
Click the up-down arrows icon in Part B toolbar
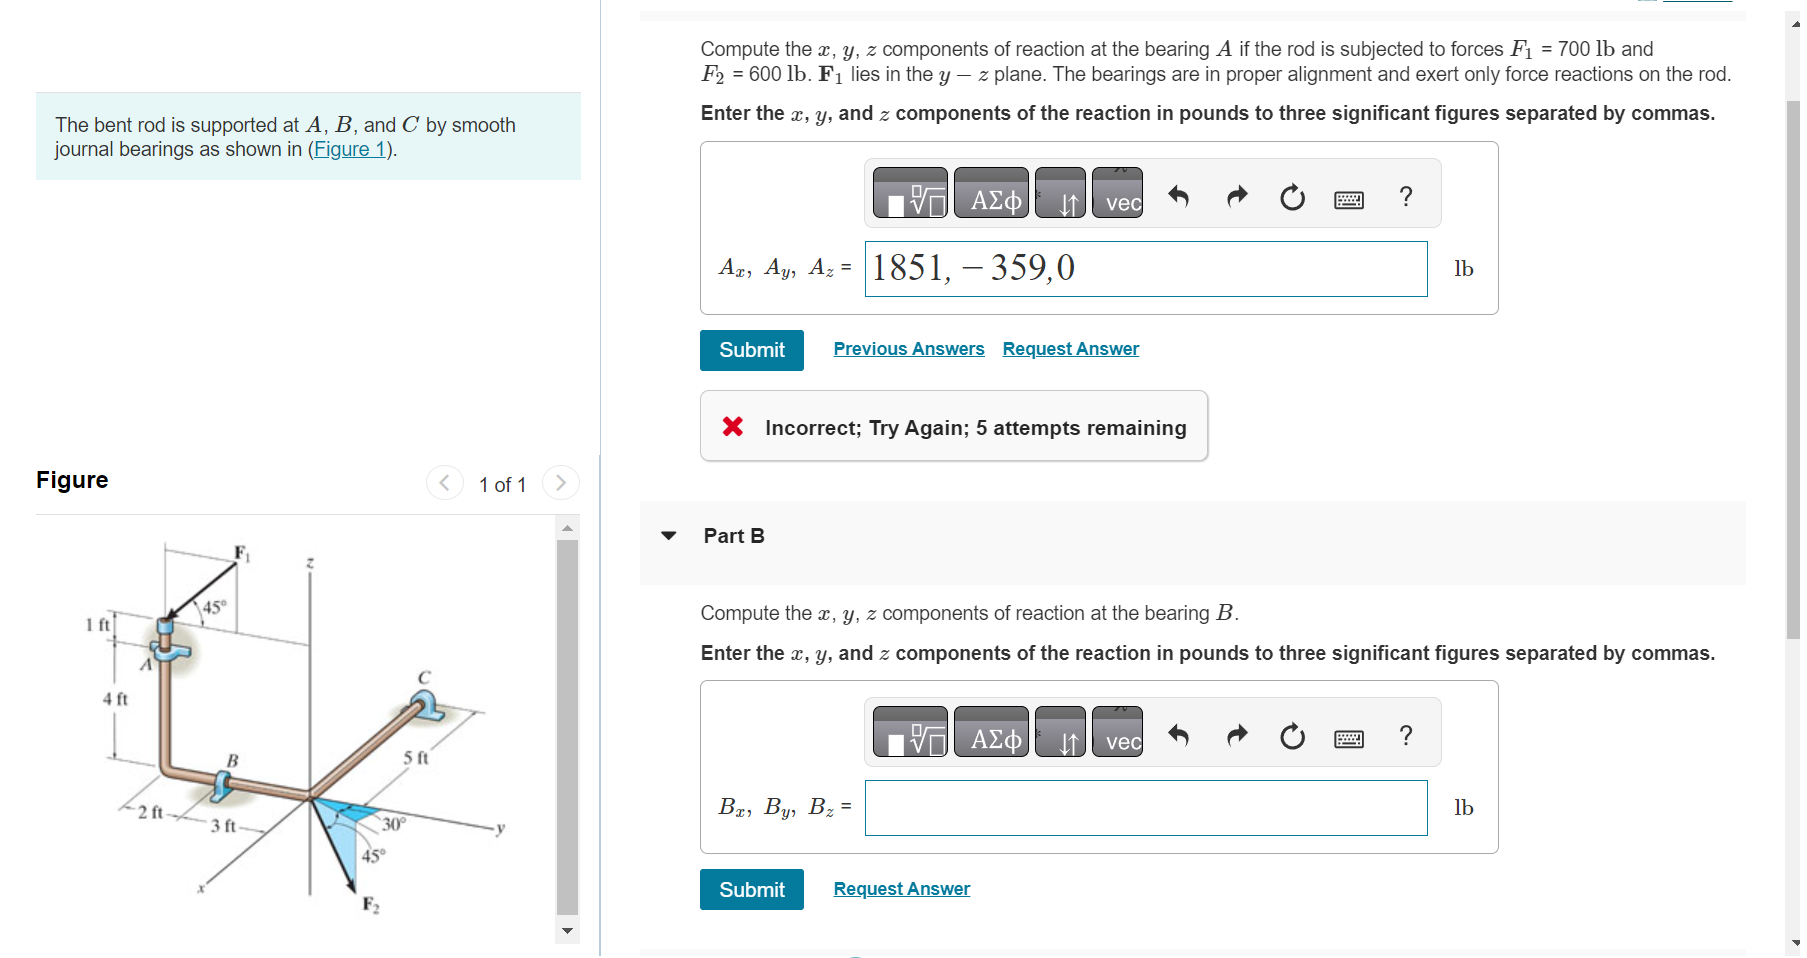tap(1060, 738)
